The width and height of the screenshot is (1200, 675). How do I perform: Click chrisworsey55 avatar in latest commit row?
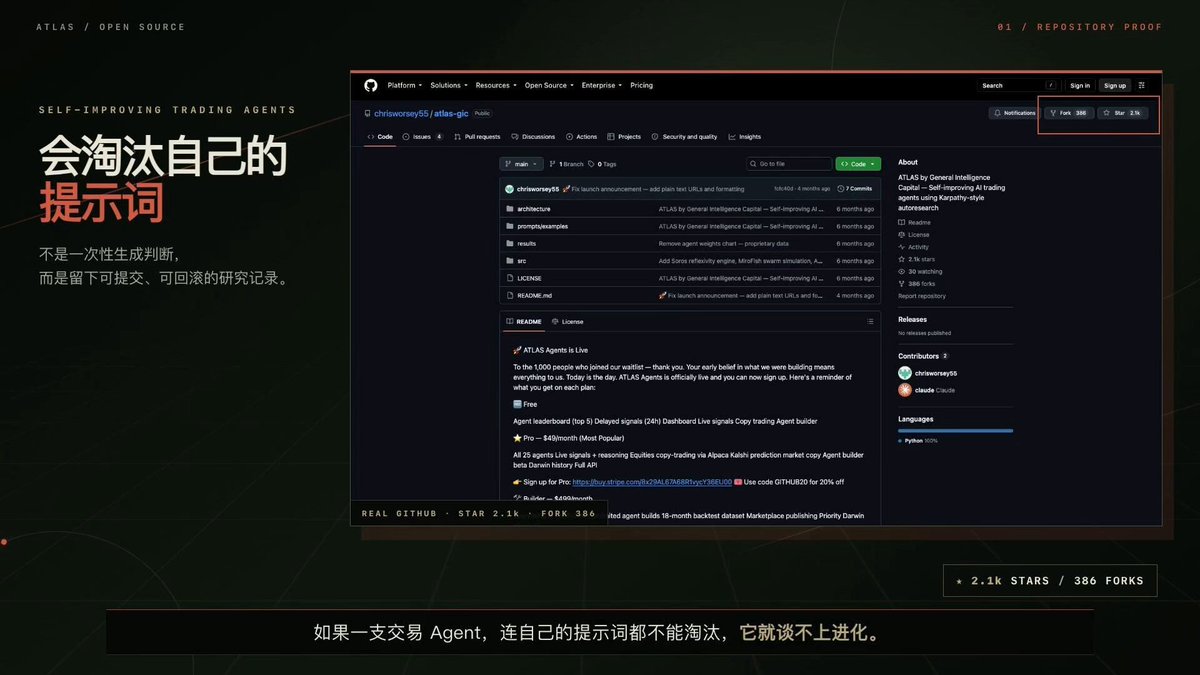509,188
